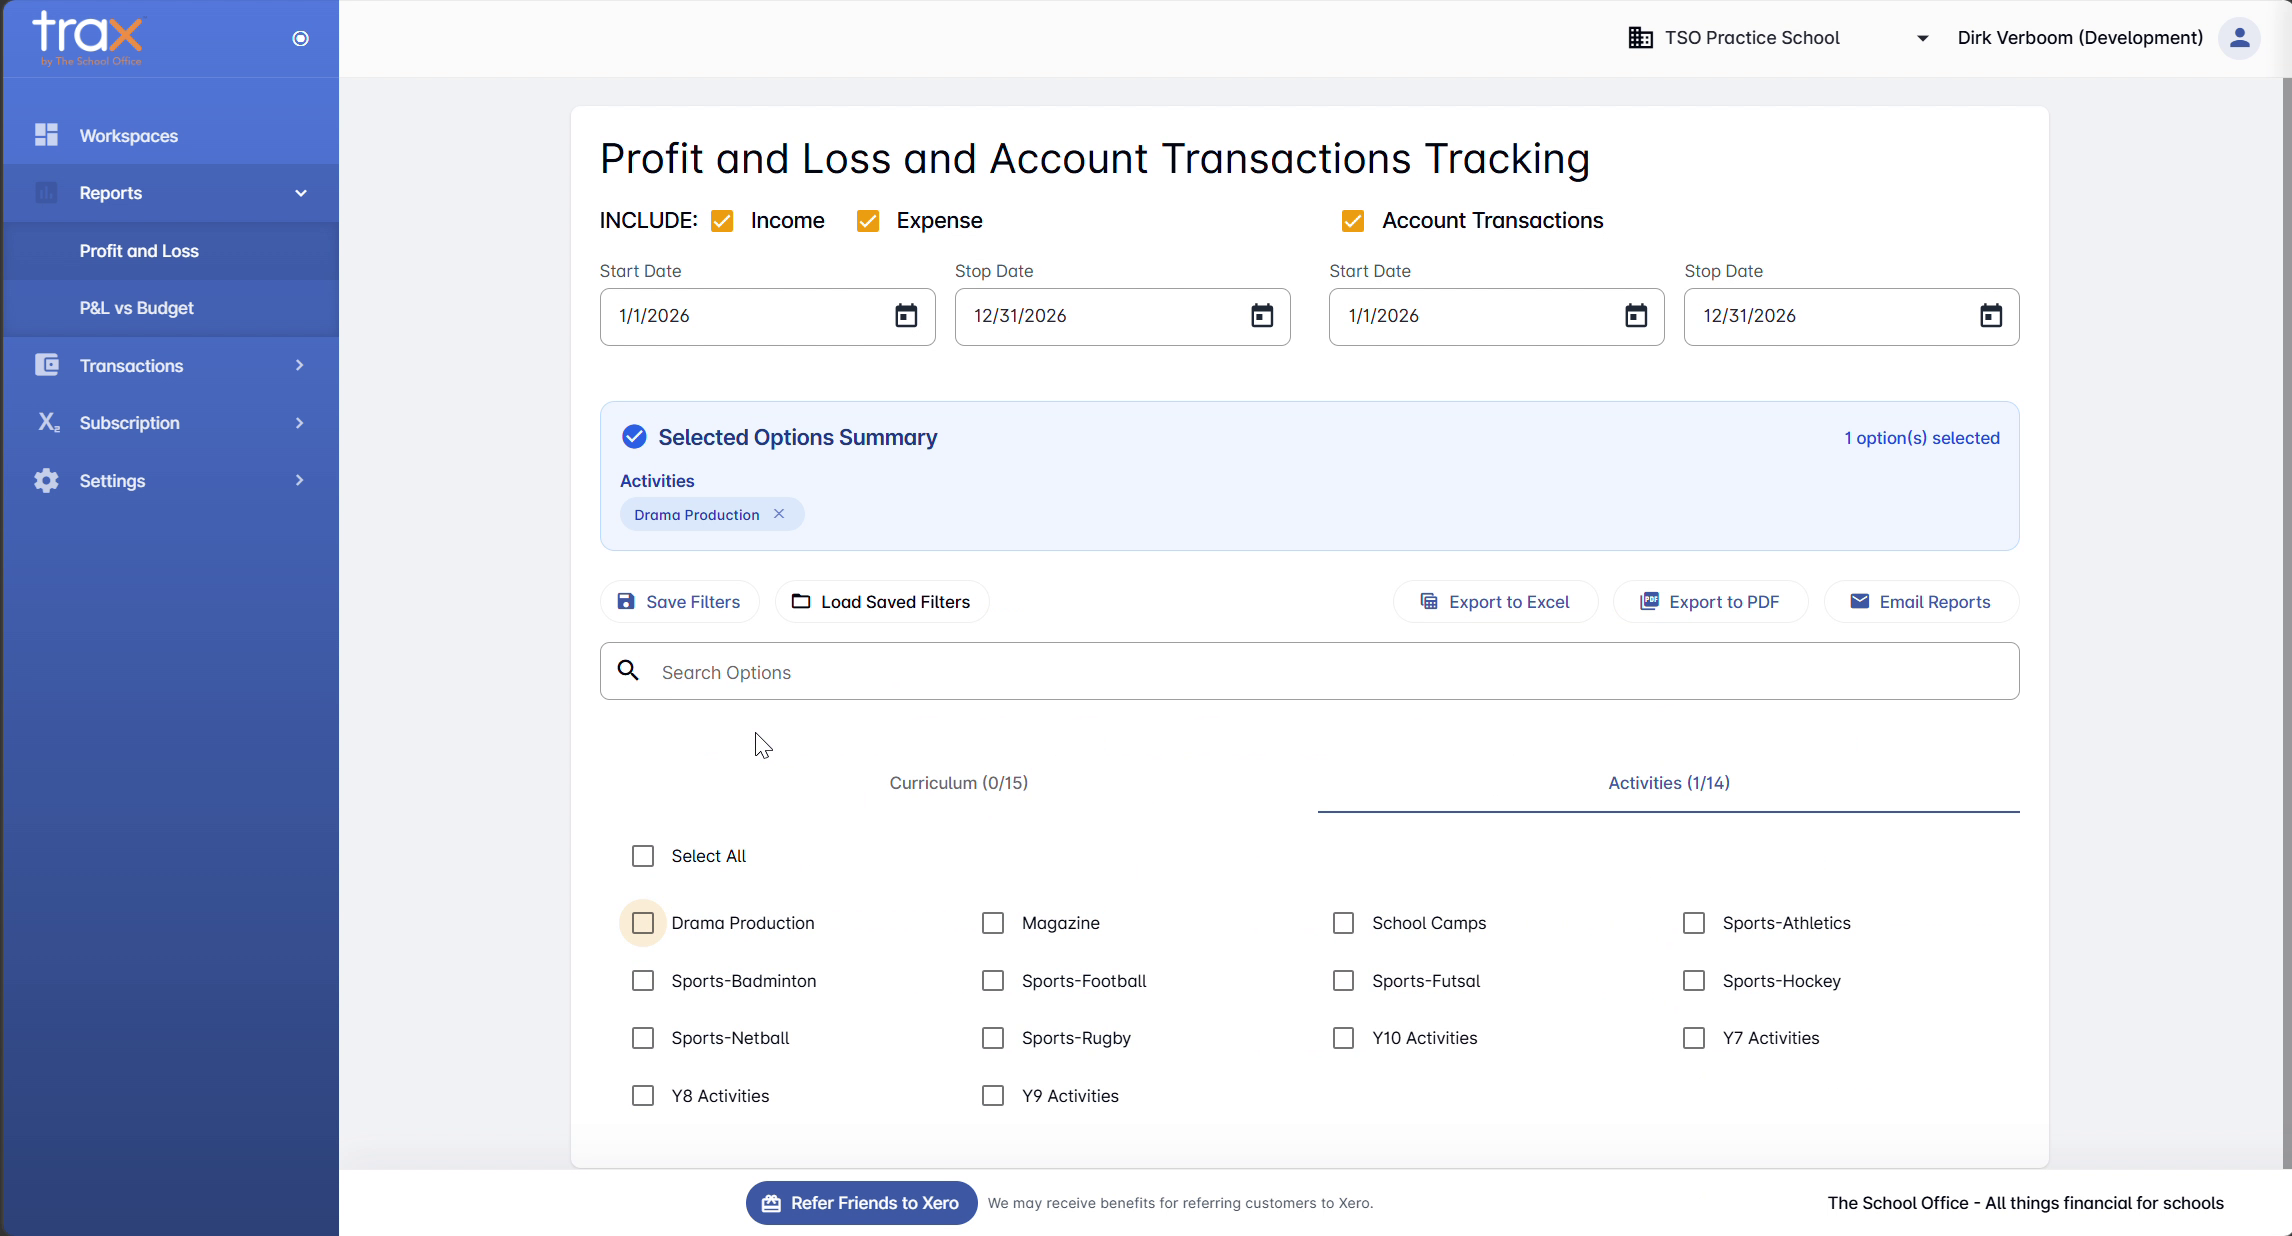Click the Dirk Verboom (Development) username
Screen dimensions: 2292x1236
coord(2080,38)
